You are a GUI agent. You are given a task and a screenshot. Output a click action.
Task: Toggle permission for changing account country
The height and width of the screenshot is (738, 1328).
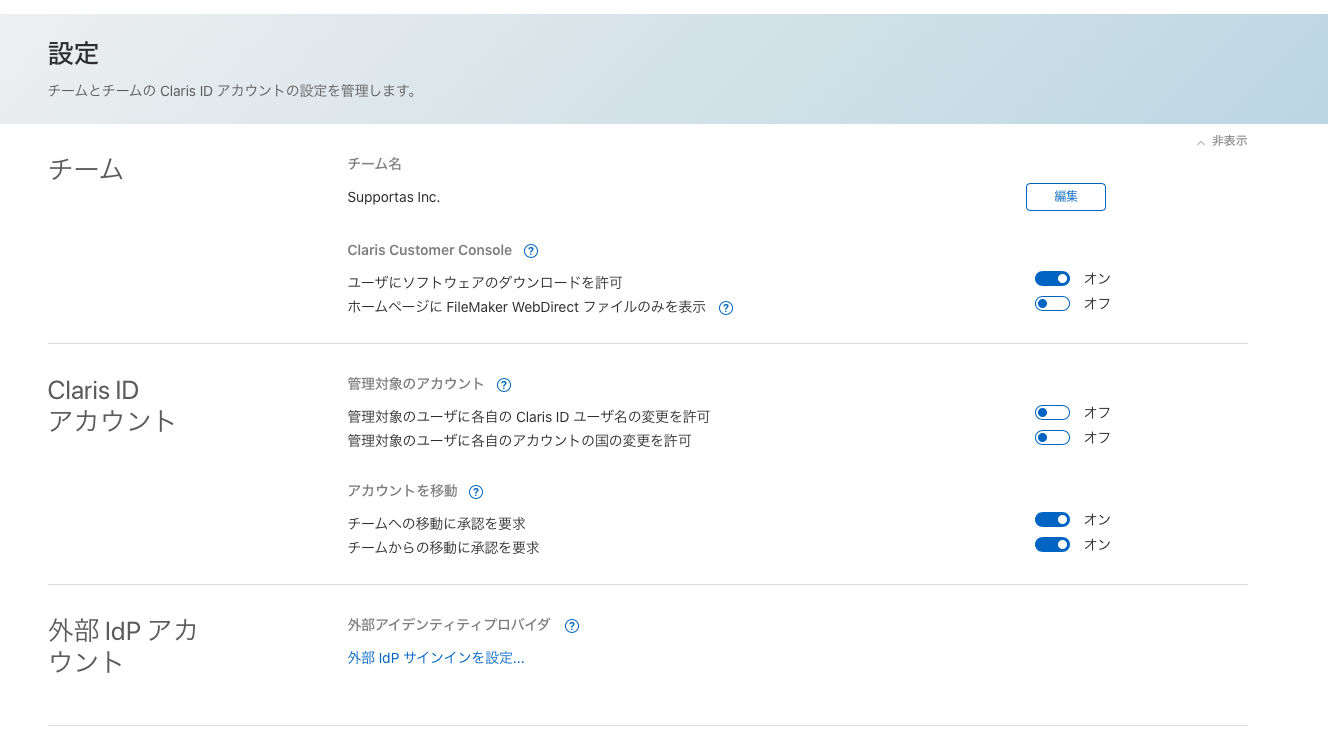click(1052, 438)
